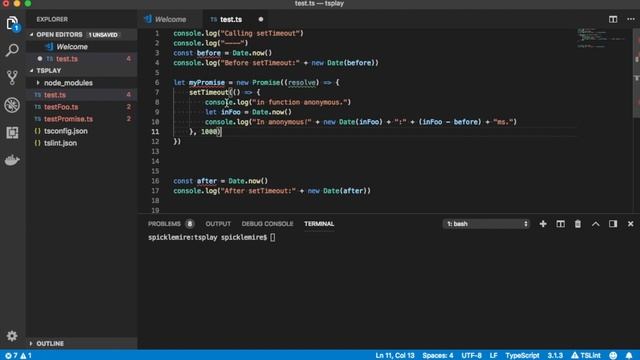Open the Debug view in activity bar
640x360 pixels.
click(x=12, y=105)
